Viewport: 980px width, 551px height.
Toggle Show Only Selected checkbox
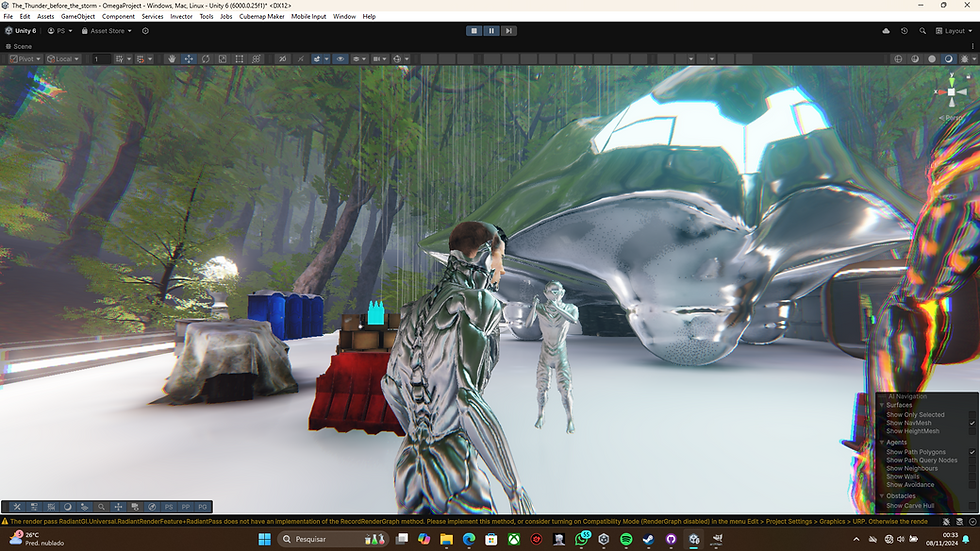coord(972,415)
